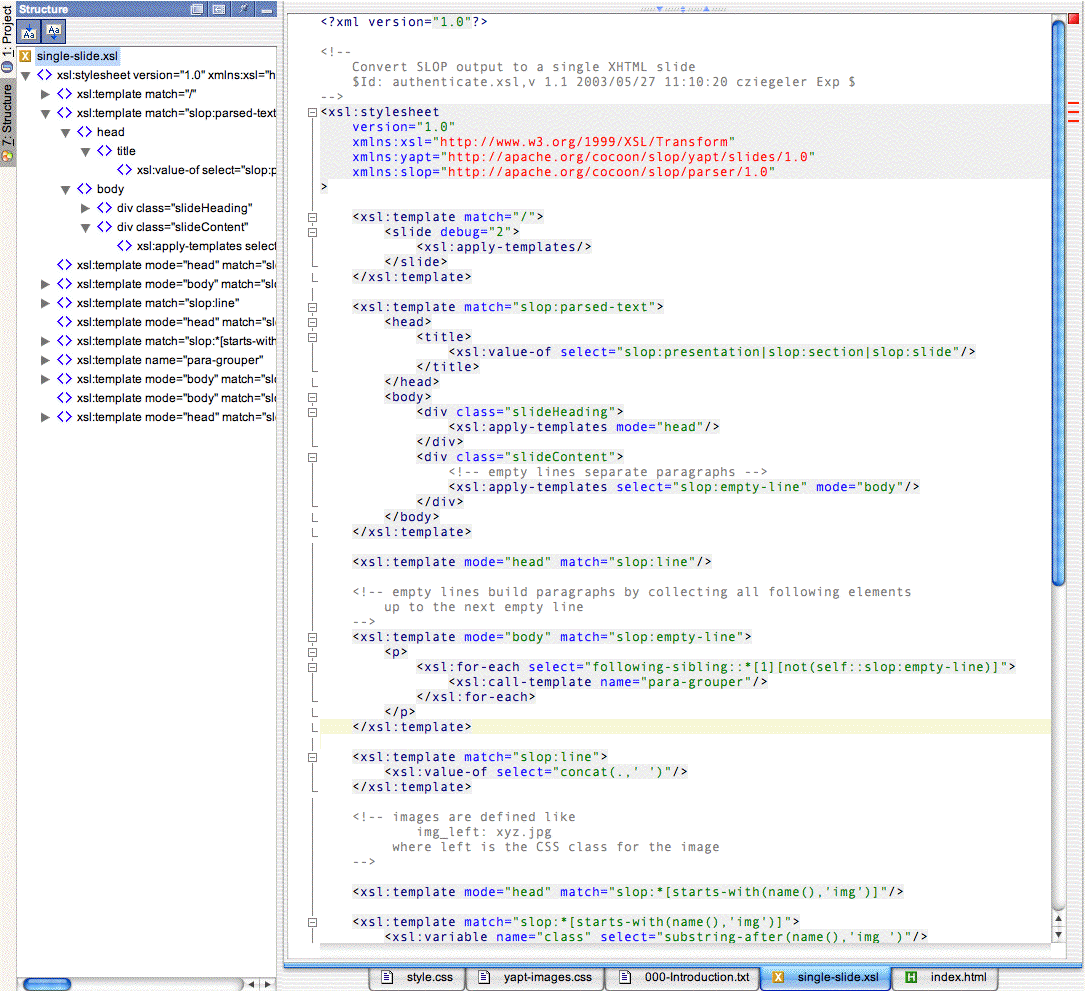1085x991 pixels.
Task: Collapse the xsl:stylesheet tree node
Action: click(26, 75)
